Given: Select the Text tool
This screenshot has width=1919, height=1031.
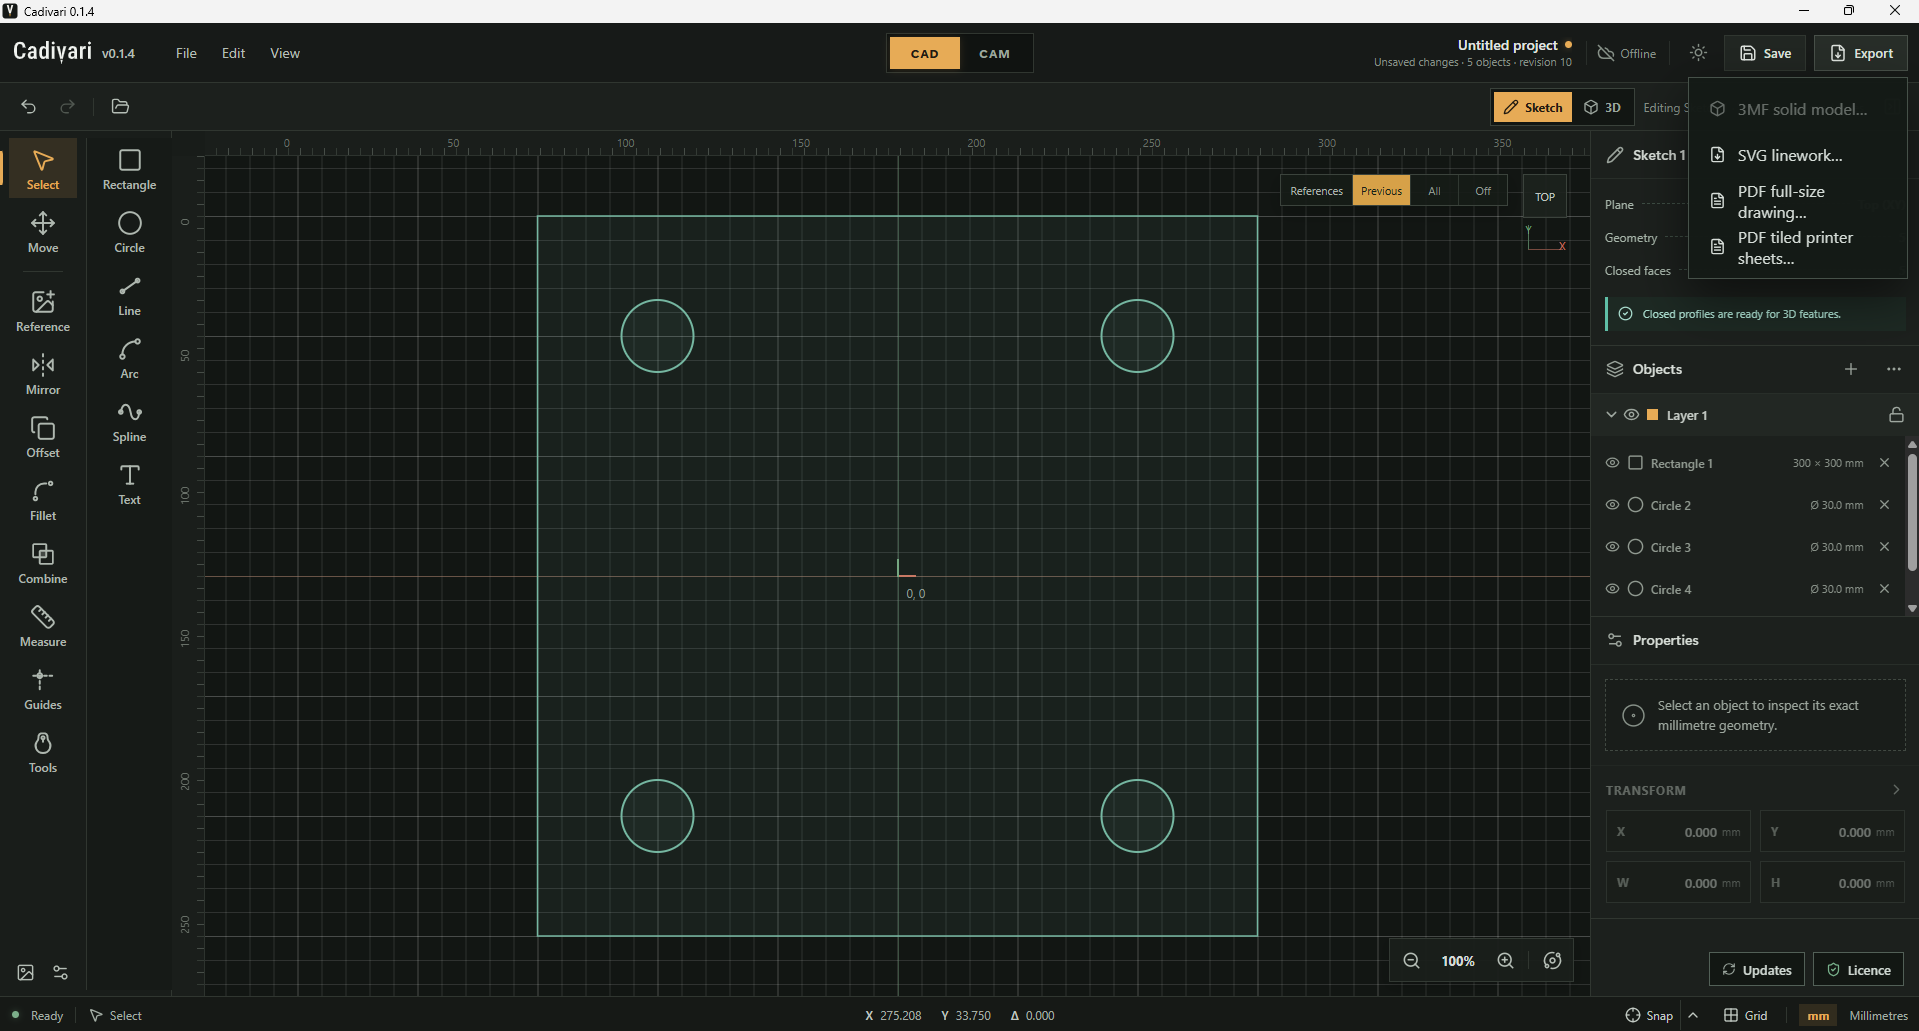Looking at the screenshot, I should coord(130,484).
